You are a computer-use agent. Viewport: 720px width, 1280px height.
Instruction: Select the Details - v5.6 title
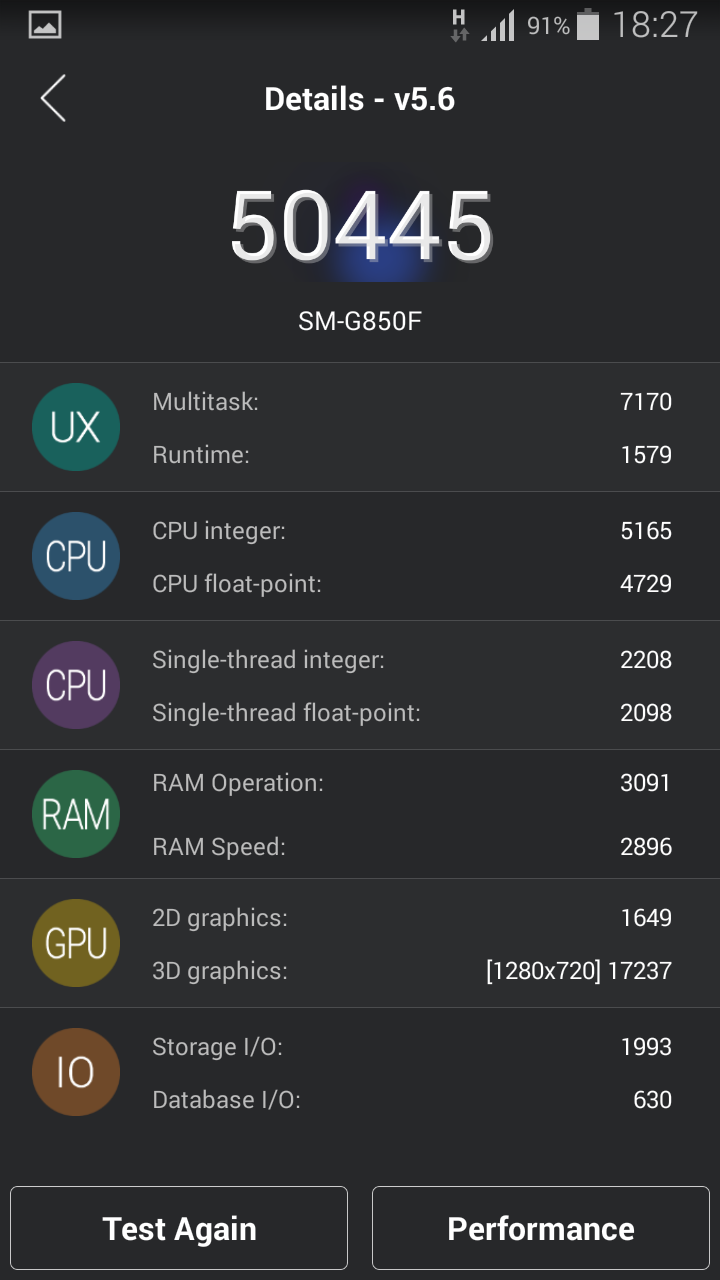(x=360, y=99)
